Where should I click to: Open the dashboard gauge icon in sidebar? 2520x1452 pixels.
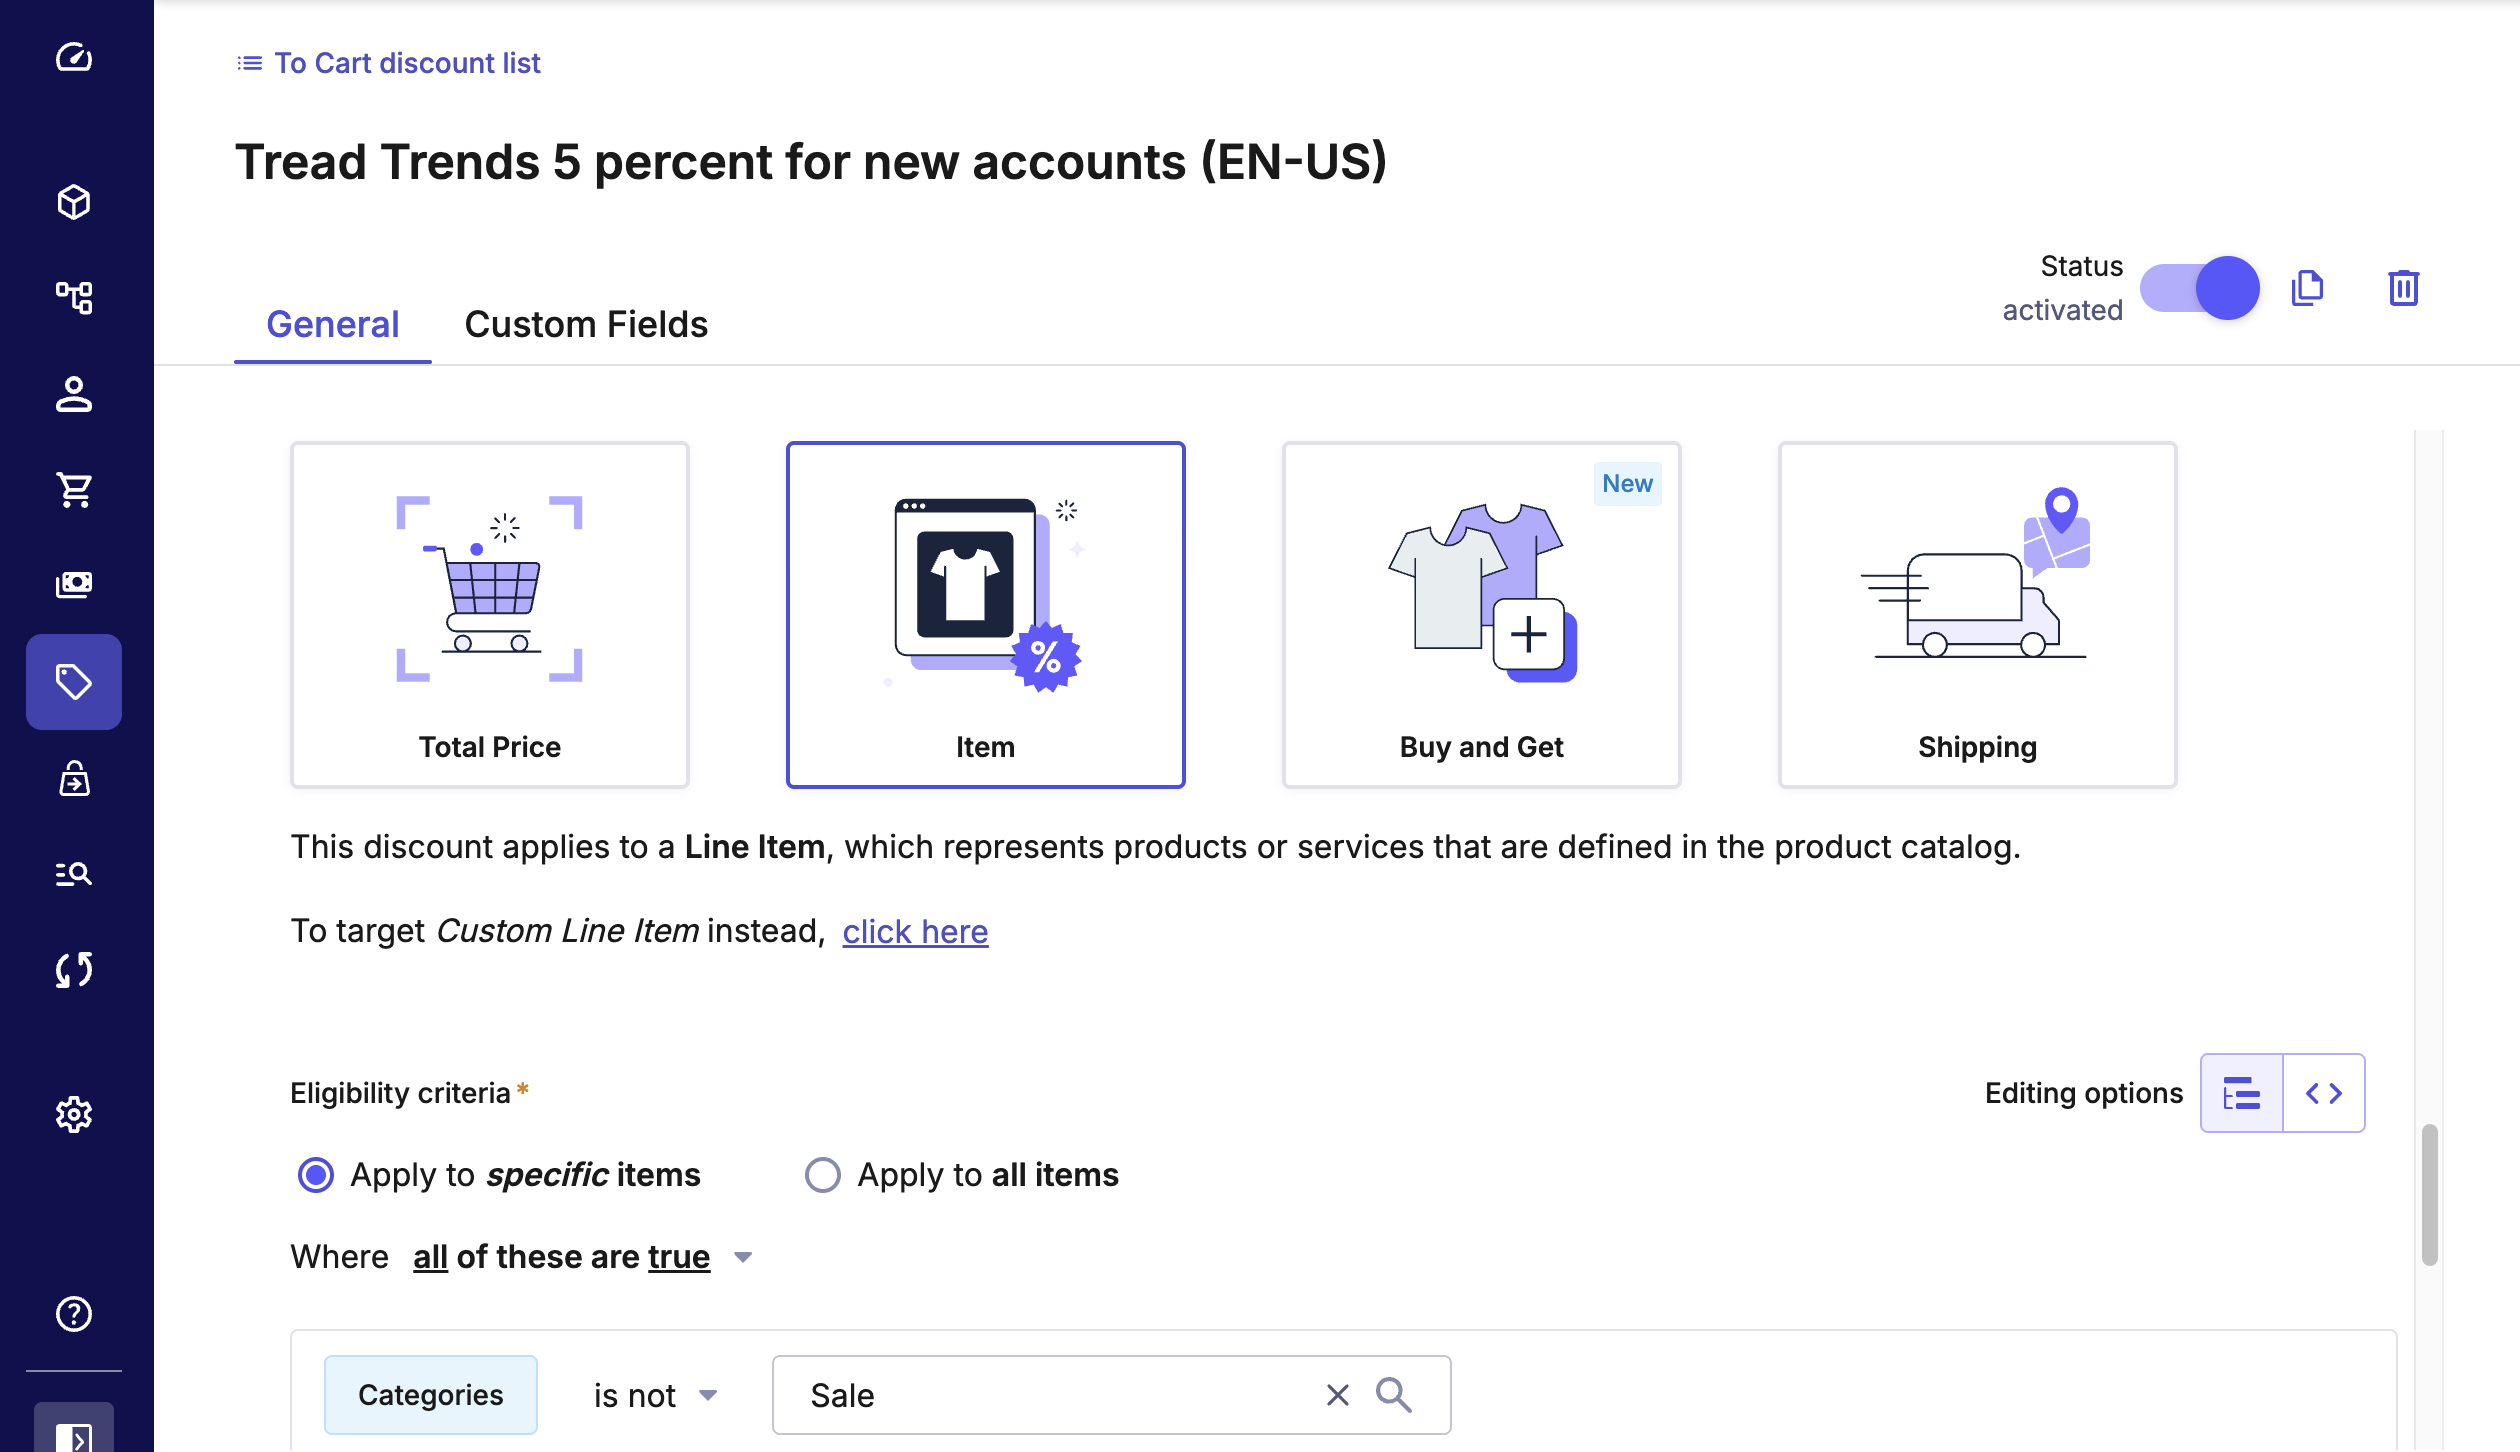74,58
